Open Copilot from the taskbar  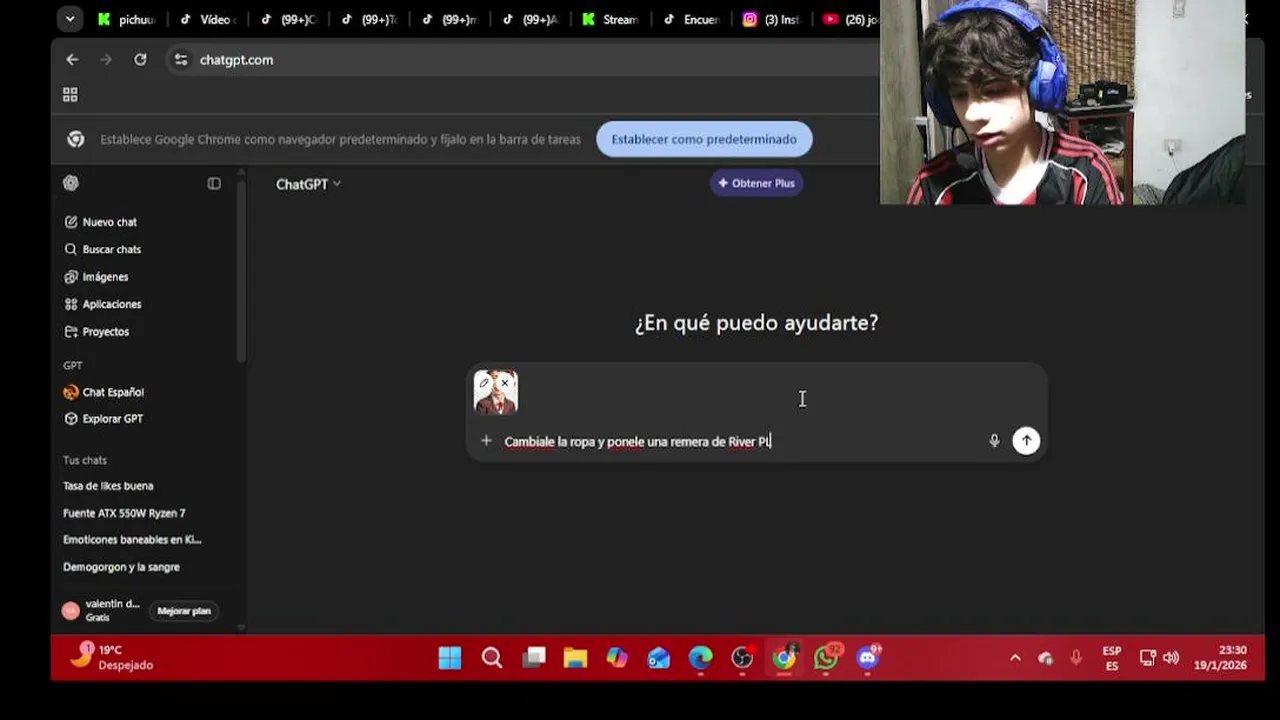[617, 658]
